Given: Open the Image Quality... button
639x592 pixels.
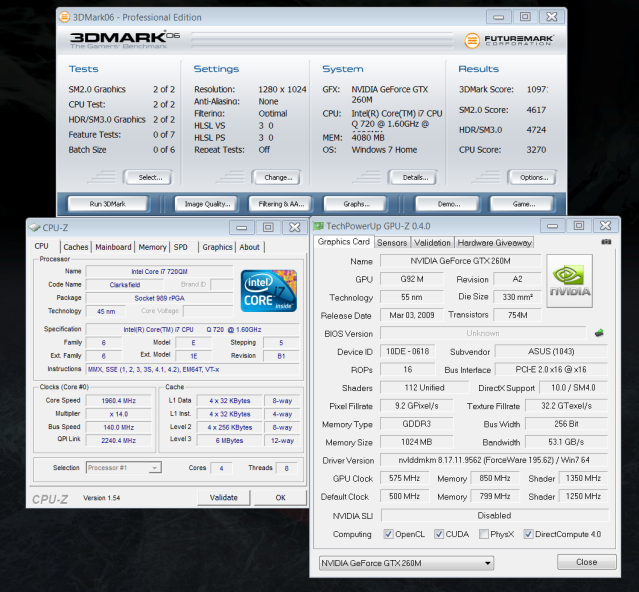Looking at the screenshot, I should point(207,204).
